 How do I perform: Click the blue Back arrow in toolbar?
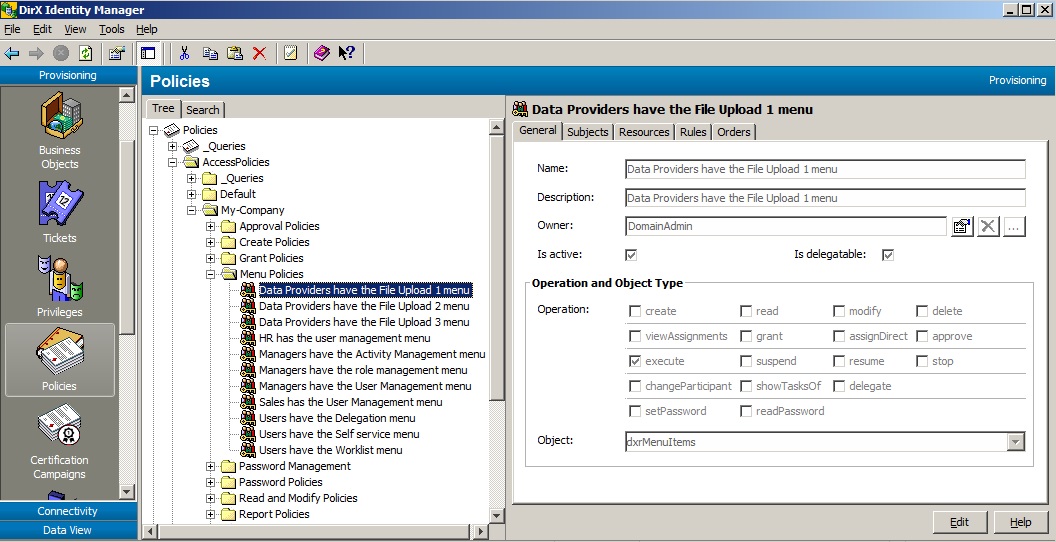[12, 53]
